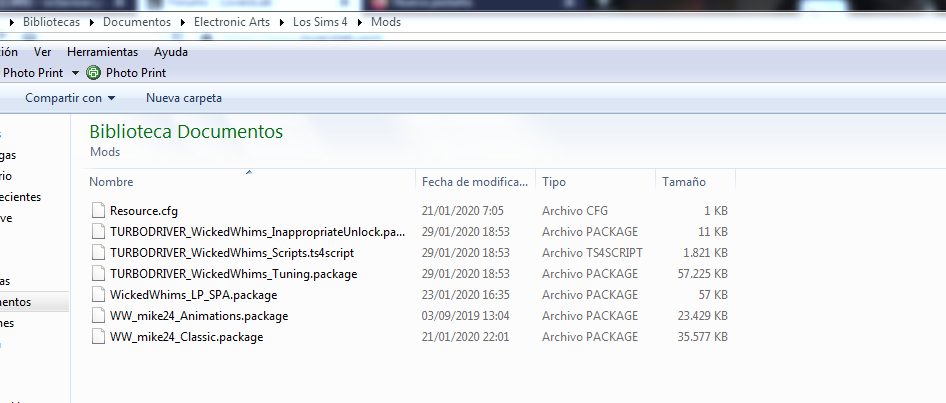Select the file name Resource.cfg
946x403 pixels.
coord(144,211)
